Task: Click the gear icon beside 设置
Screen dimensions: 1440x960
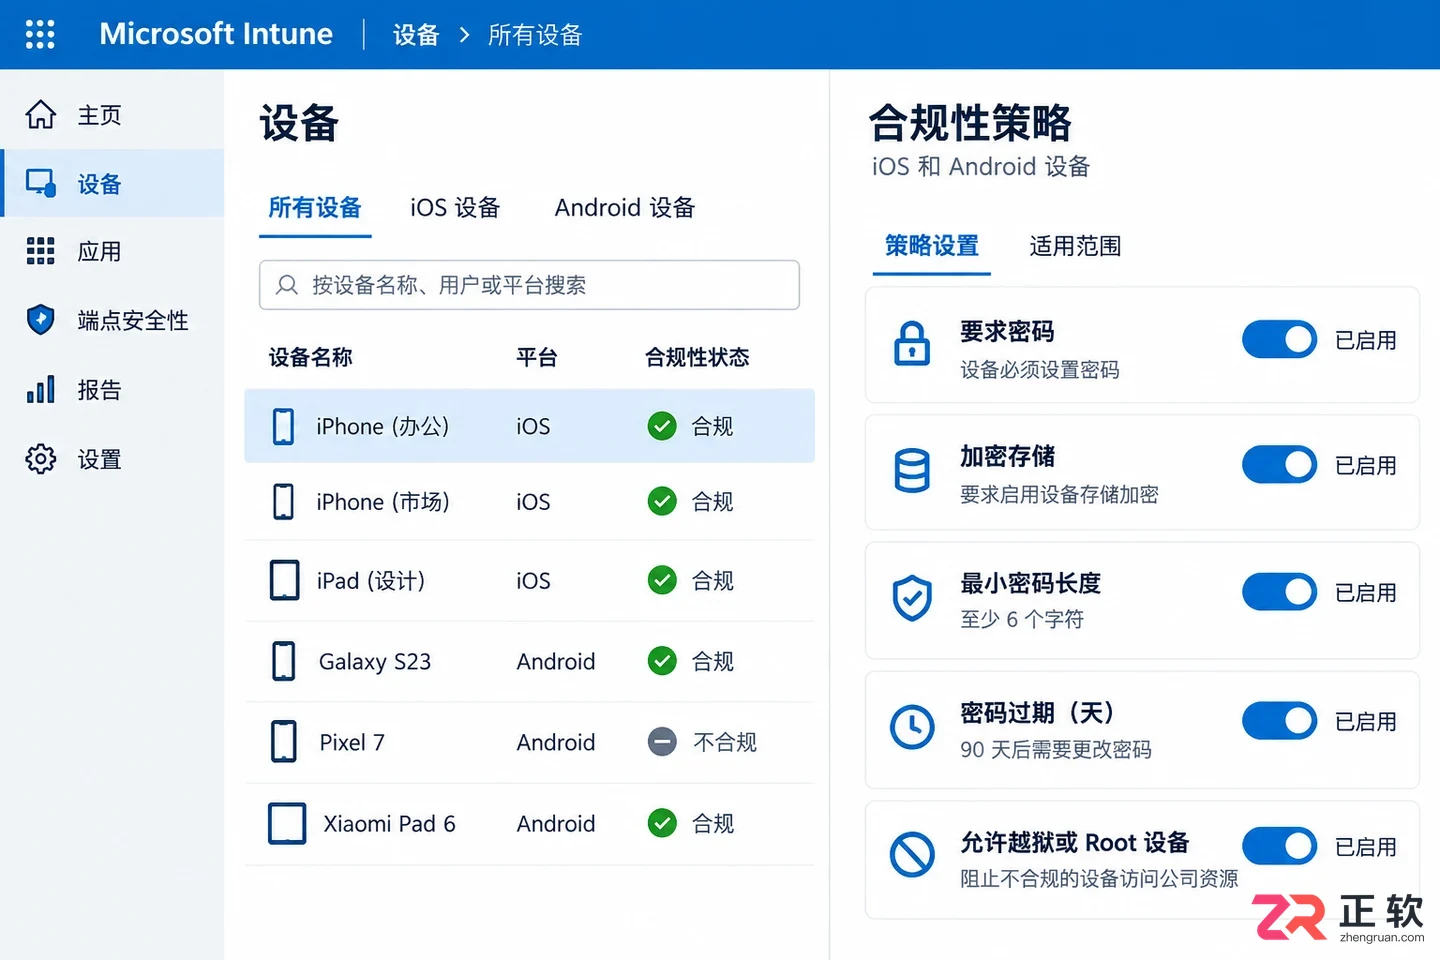Action: click(41, 459)
